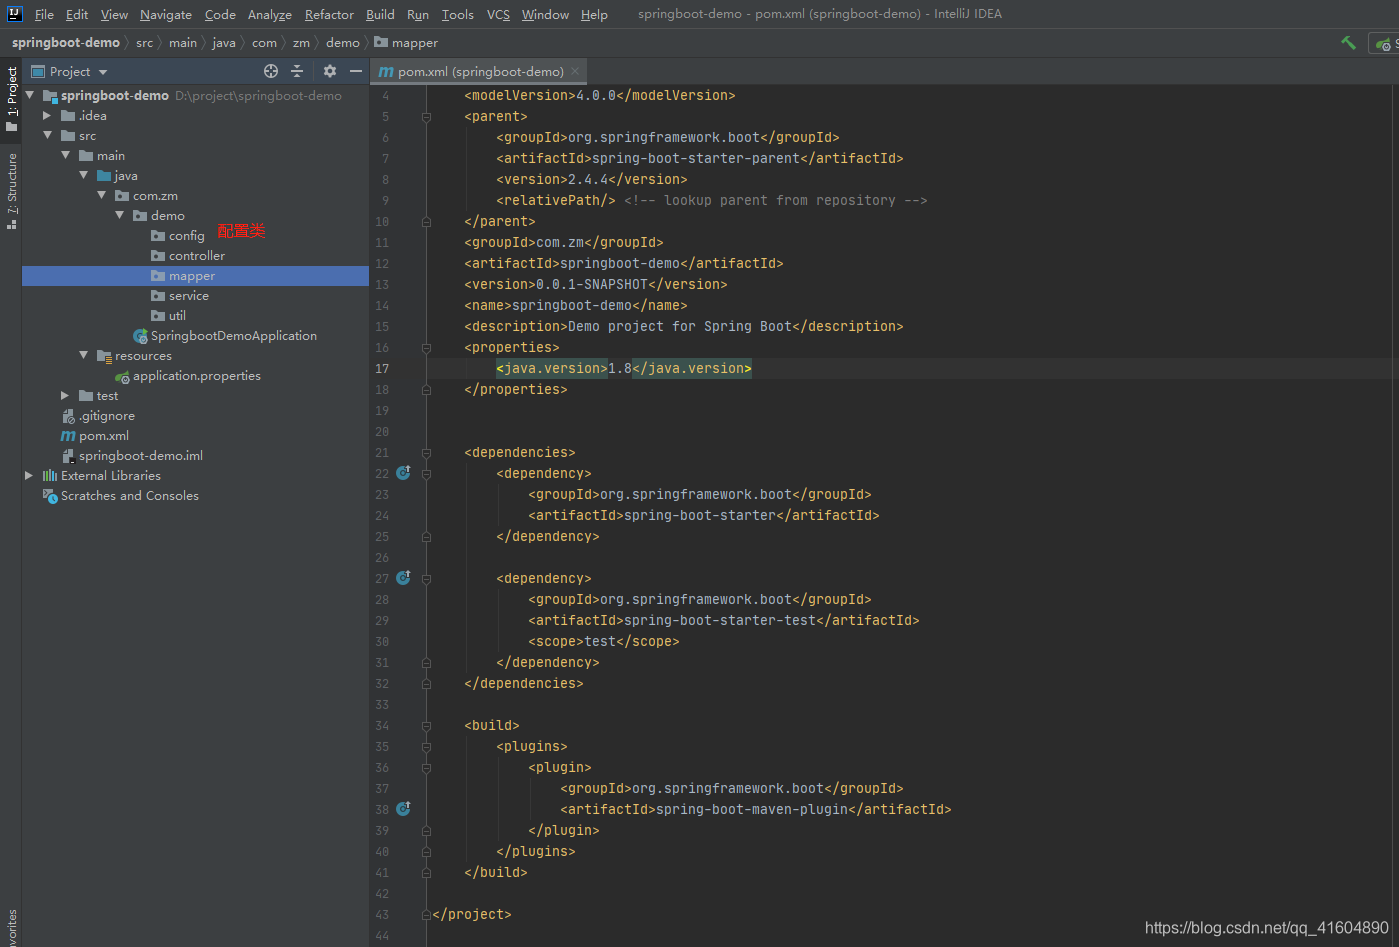Click IntelliJ IDEA logo icon
Image resolution: width=1399 pixels, height=947 pixels.
tap(15, 14)
